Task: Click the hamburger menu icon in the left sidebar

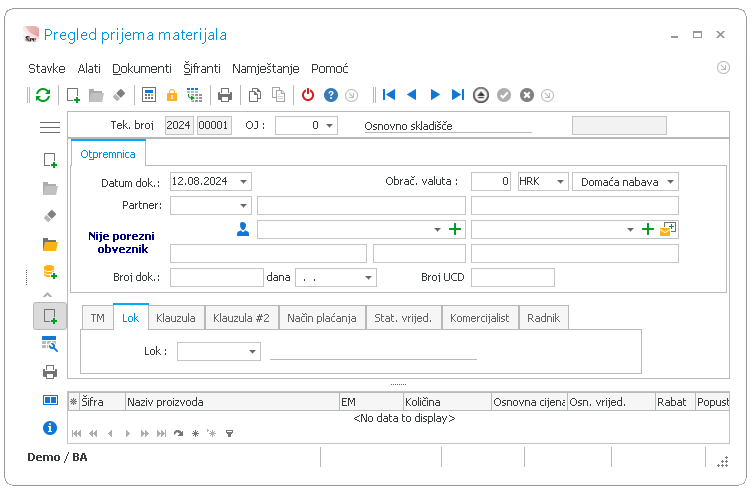Action: 50,127
